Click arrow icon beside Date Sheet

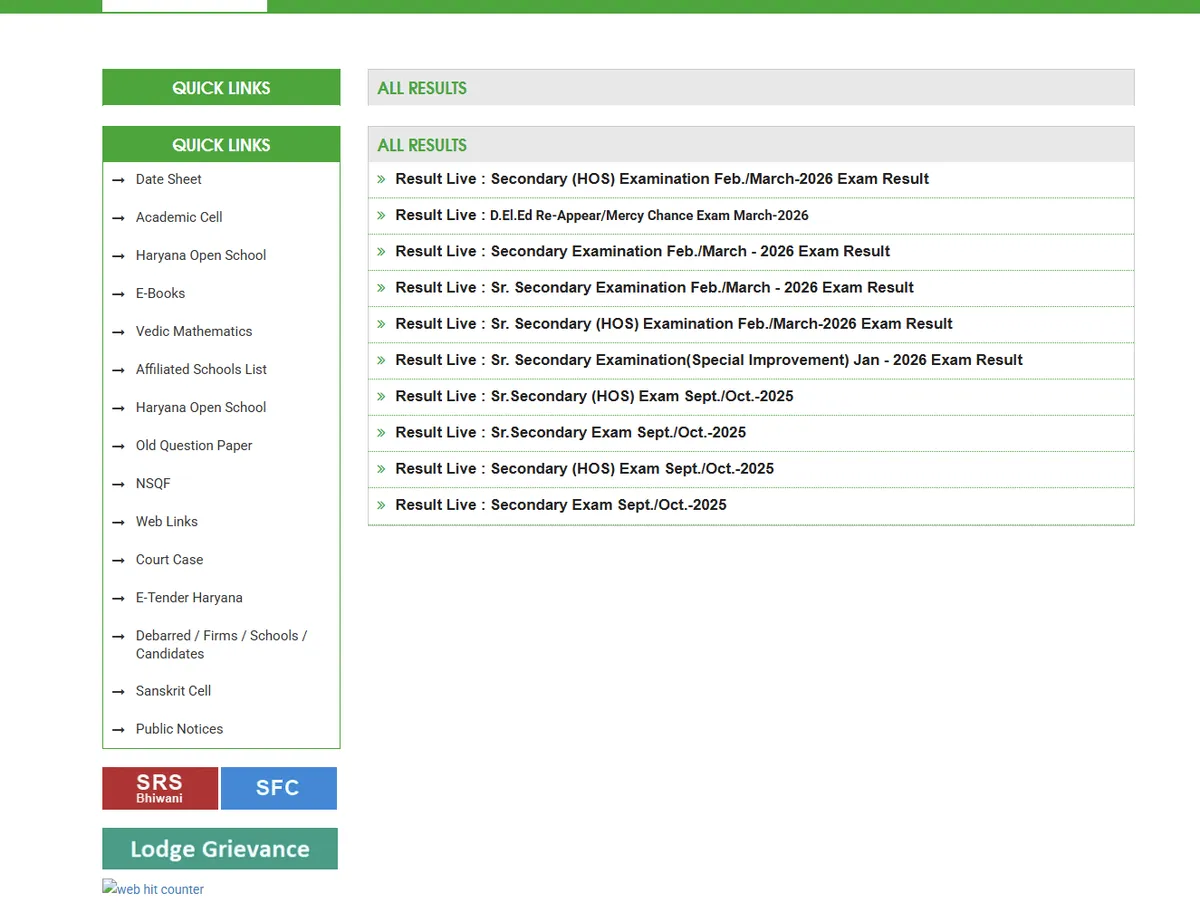tap(118, 180)
